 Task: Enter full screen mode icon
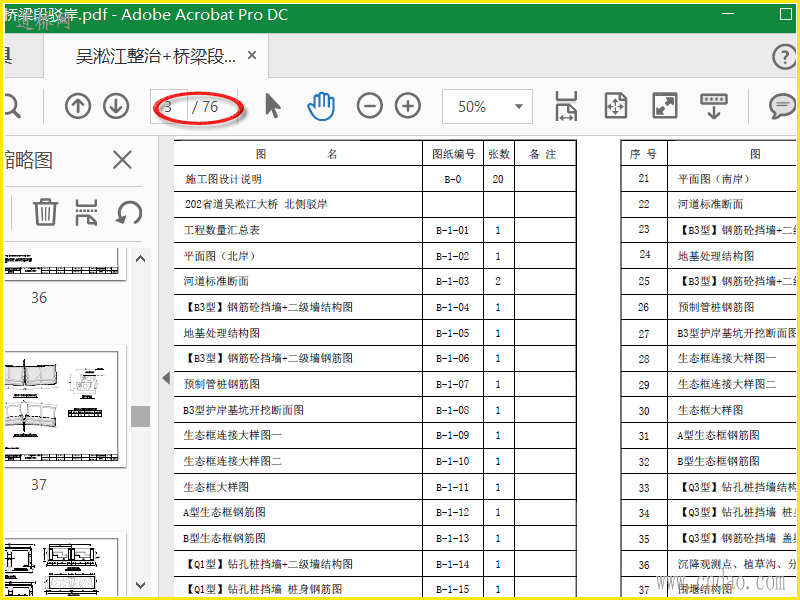click(x=665, y=106)
